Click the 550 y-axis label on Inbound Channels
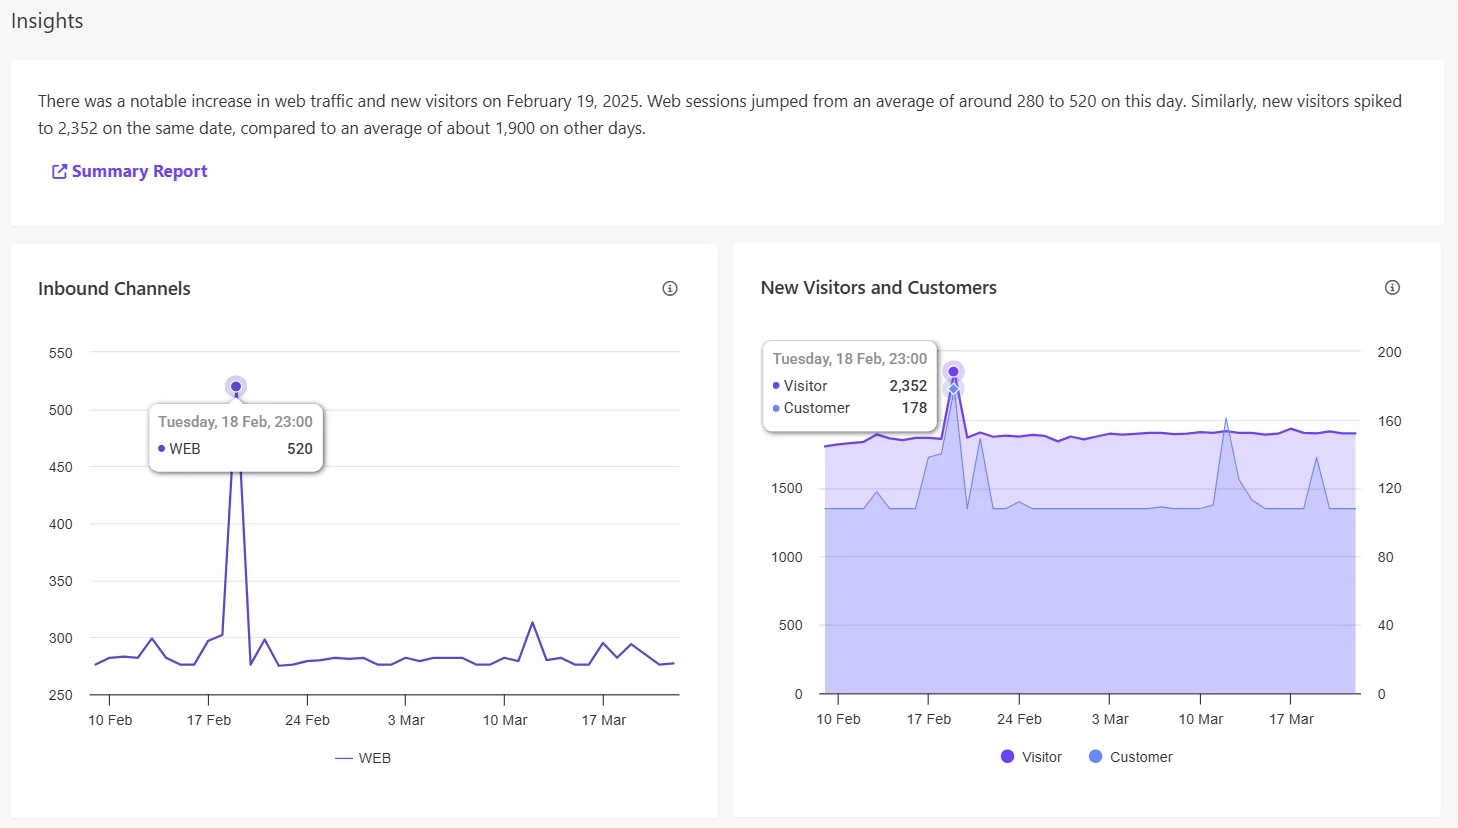Screen dimensions: 1458x828 pos(61,353)
